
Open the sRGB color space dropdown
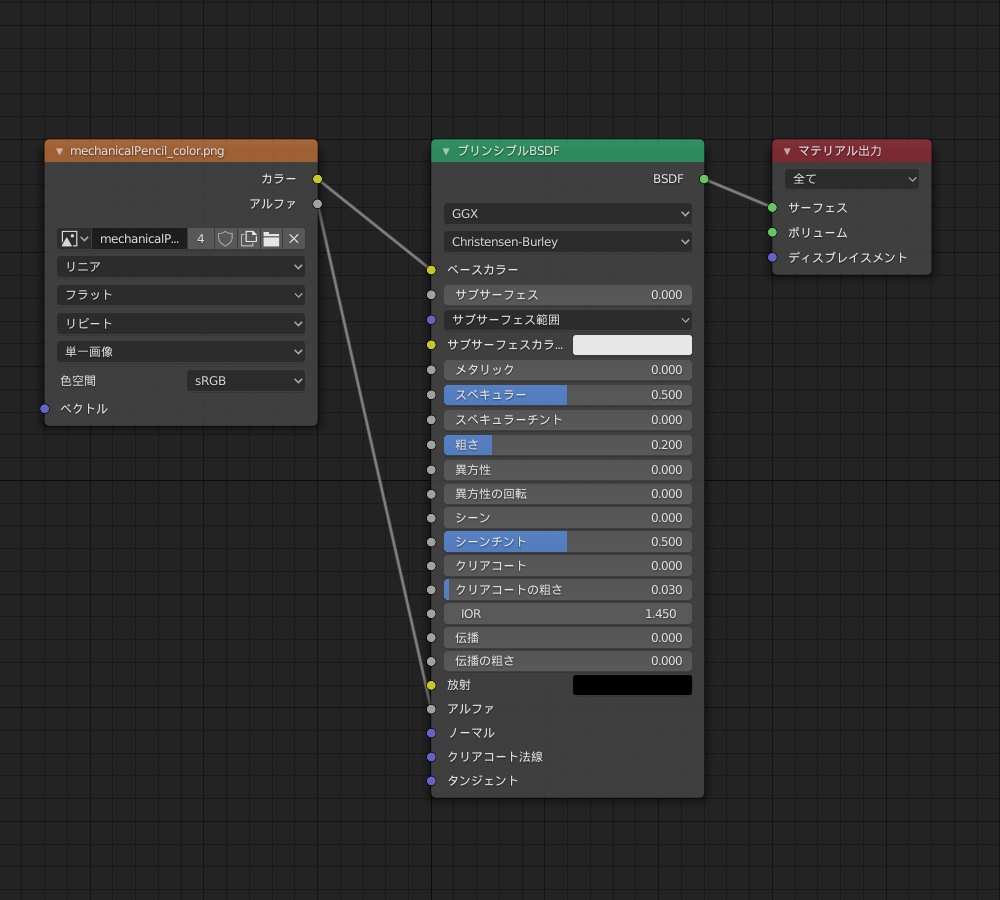(x=246, y=381)
